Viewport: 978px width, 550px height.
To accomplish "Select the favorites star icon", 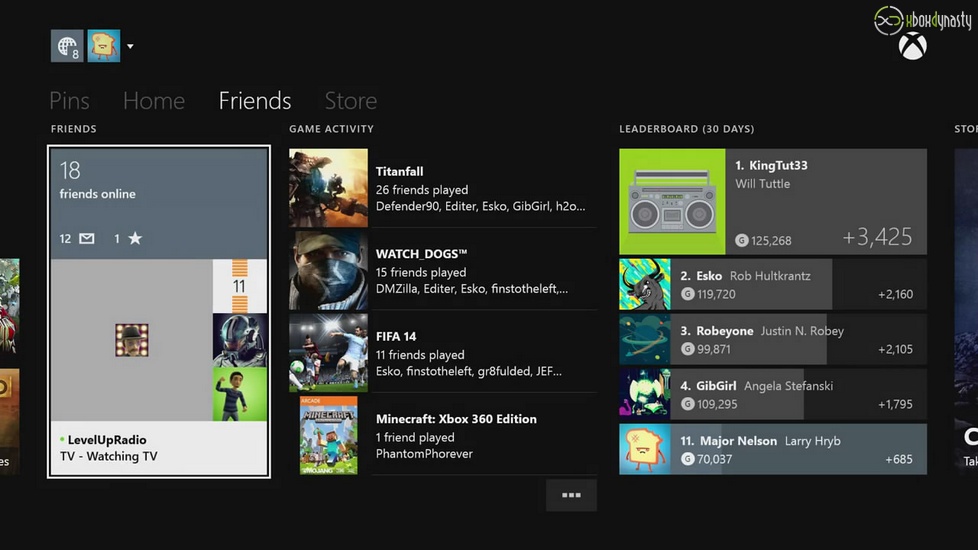I will point(135,238).
